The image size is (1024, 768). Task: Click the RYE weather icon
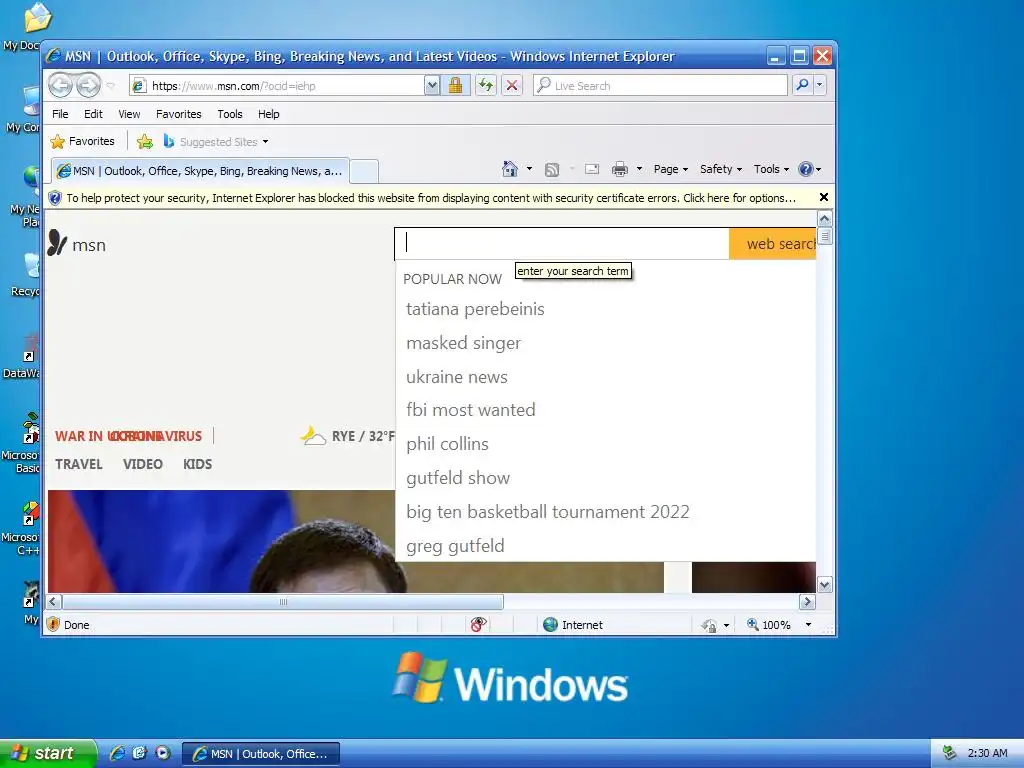(313, 436)
